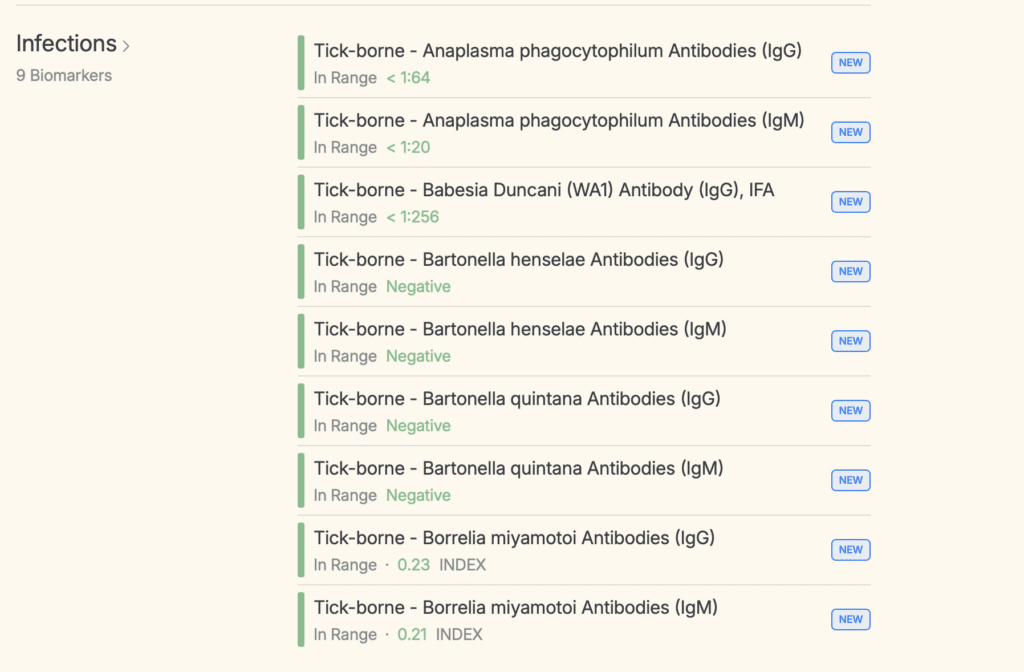Open the Infections heading link
Screen dimensions: 1024x672
tap(66, 44)
